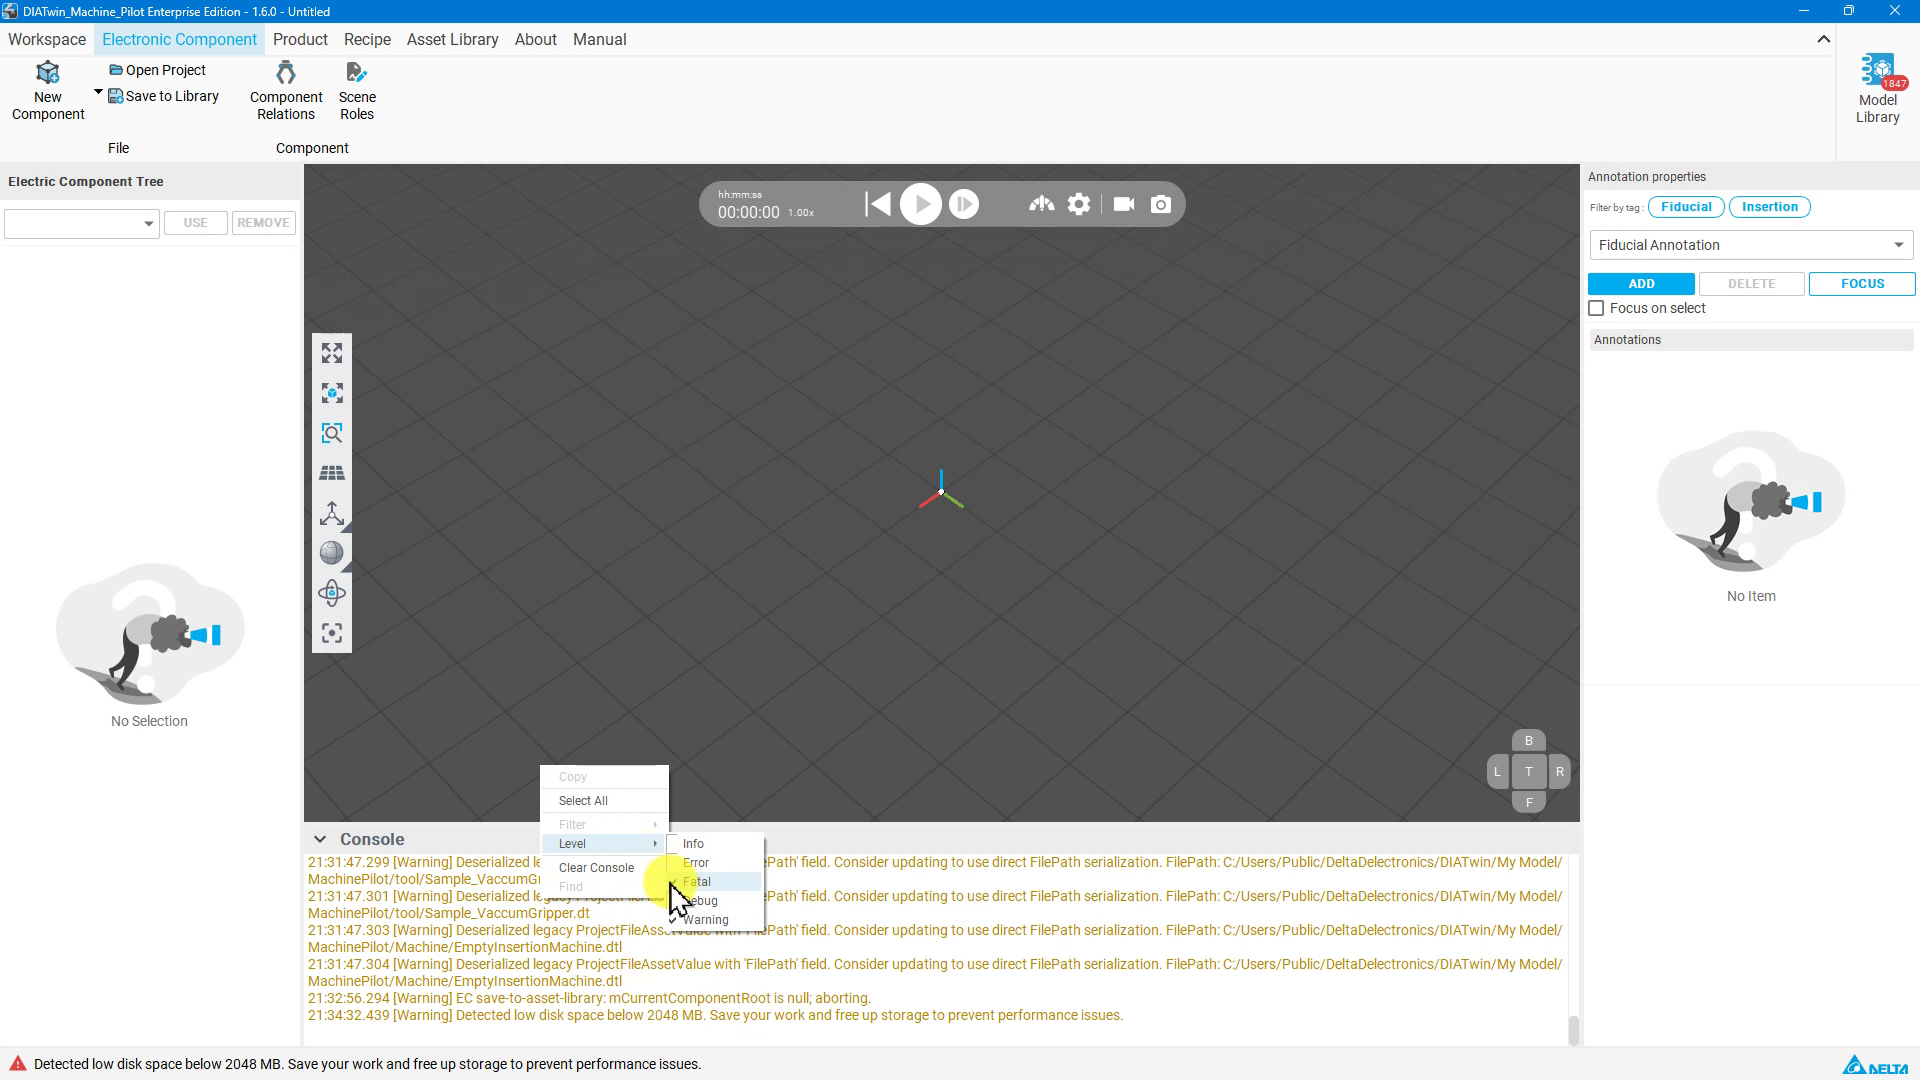Open simulation settings gear
Screen dimensions: 1920x1080
(x=1079, y=204)
